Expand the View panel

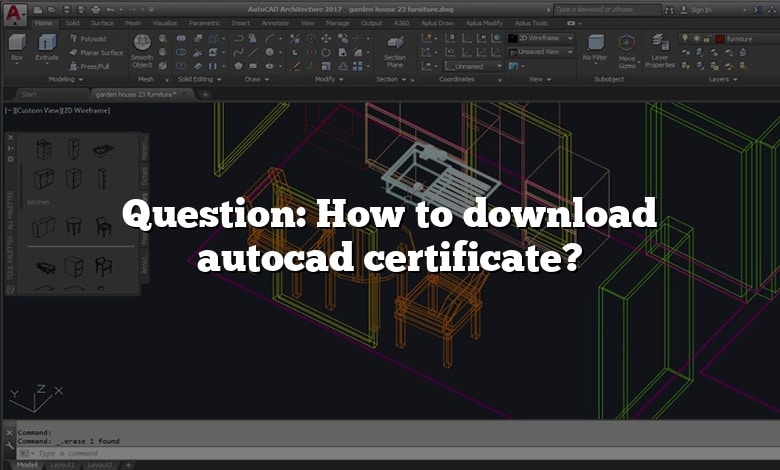click(540, 79)
